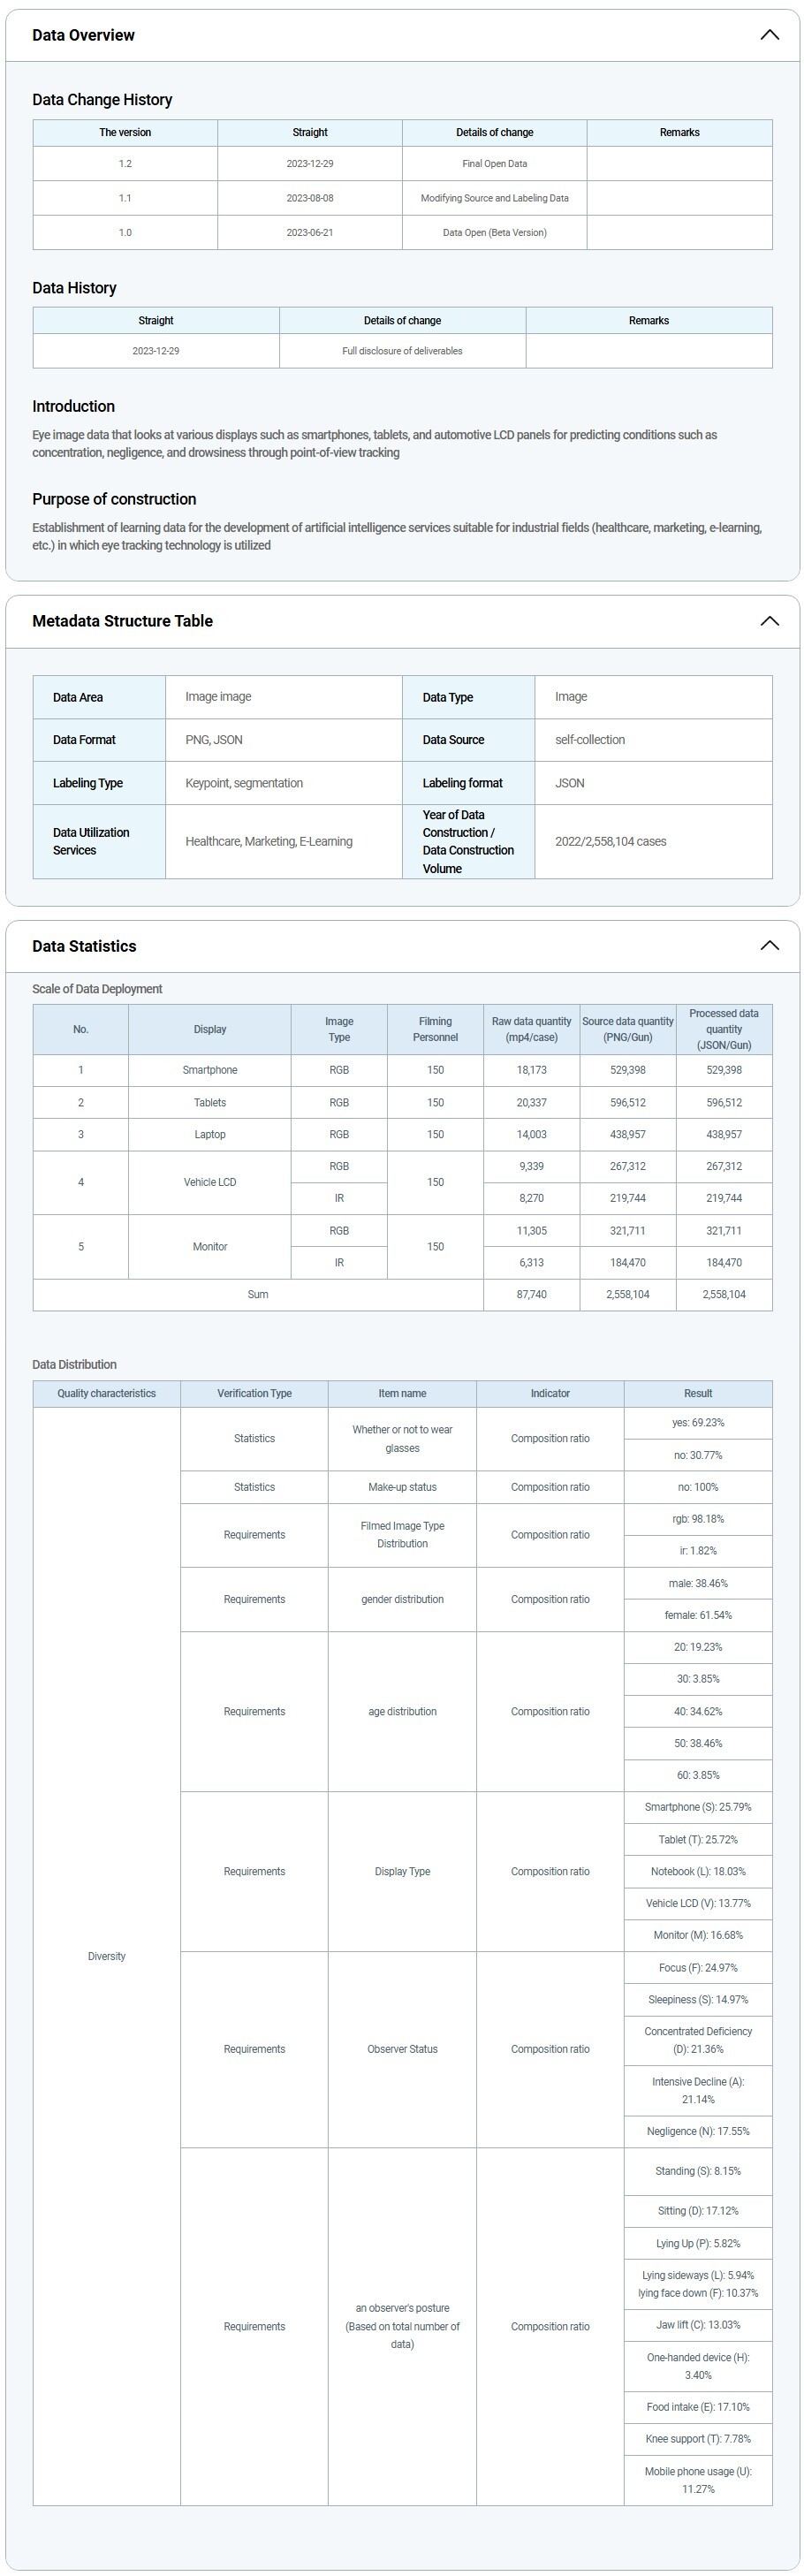Viewport: 804px width, 2576px height.
Task: Collapse the Metadata Structure Table chevron
Action: (x=769, y=621)
